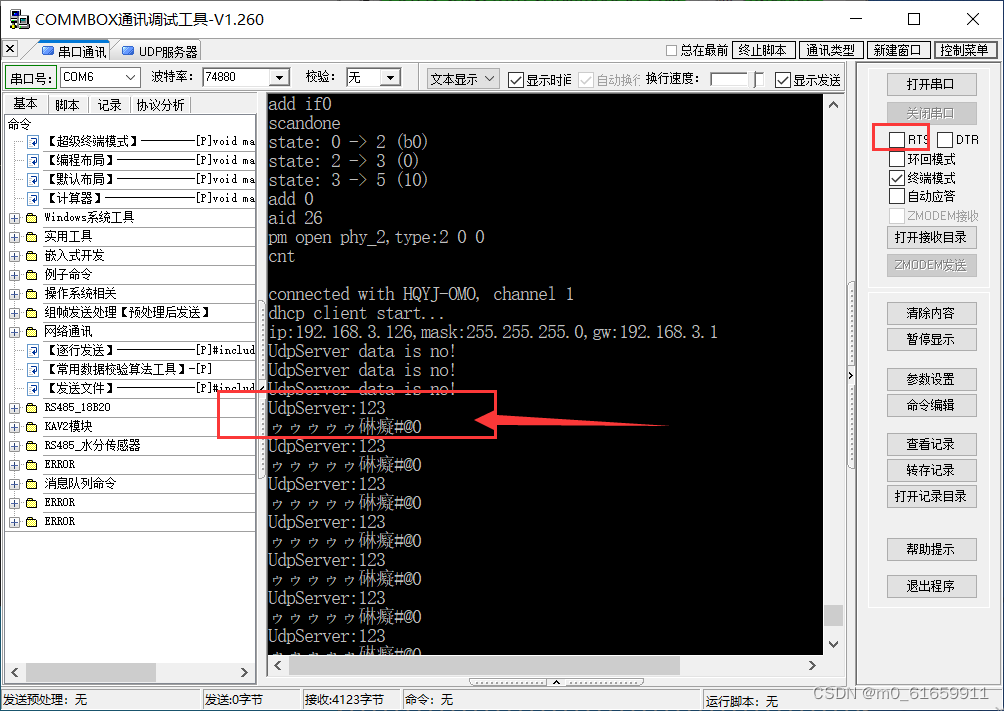The height and width of the screenshot is (711, 1004).
Task: Enable the DTR checkbox
Action: pyautogui.click(x=945, y=140)
